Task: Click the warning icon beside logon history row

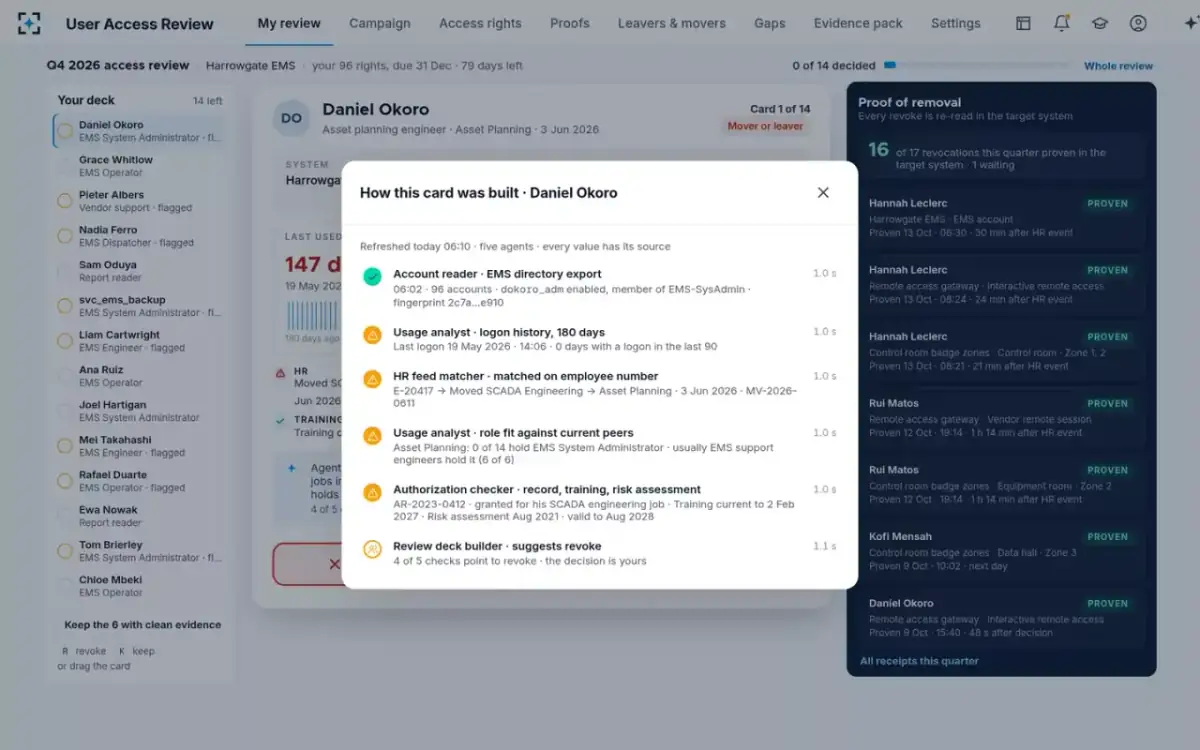Action: [x=372, y=335]
